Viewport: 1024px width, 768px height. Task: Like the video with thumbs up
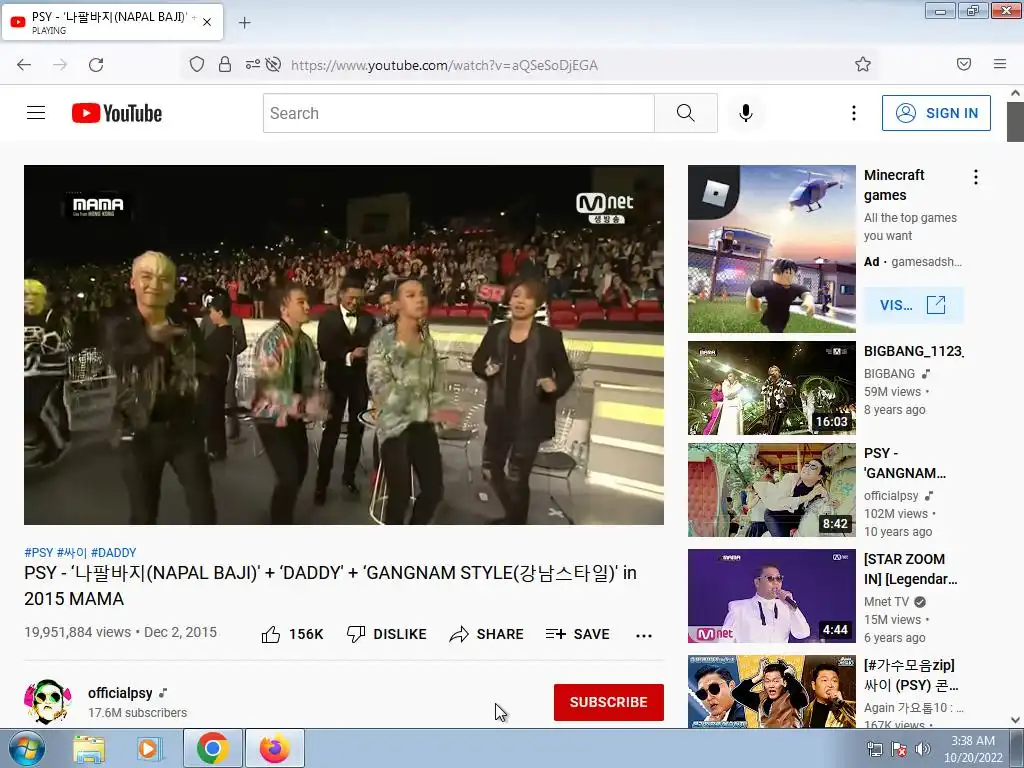pos(292,634)
